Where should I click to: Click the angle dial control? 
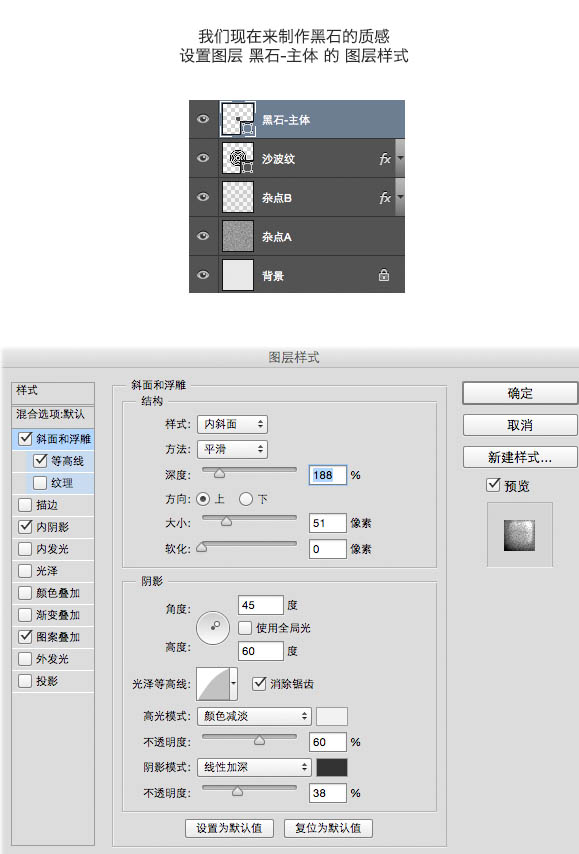click(213, 627)
